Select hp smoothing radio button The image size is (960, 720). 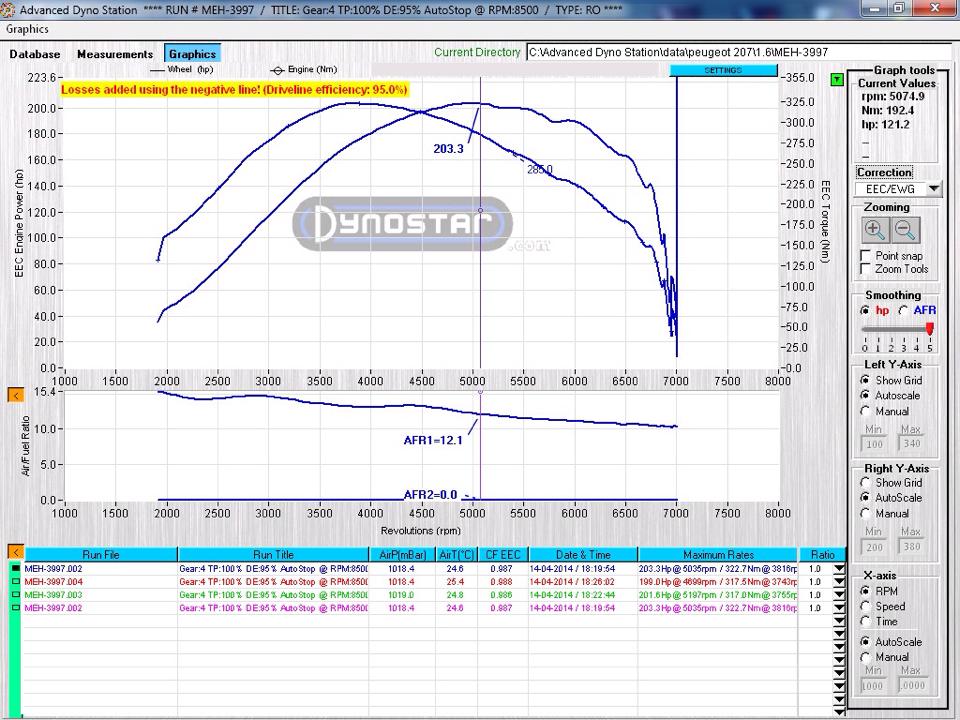click(865, 310)
